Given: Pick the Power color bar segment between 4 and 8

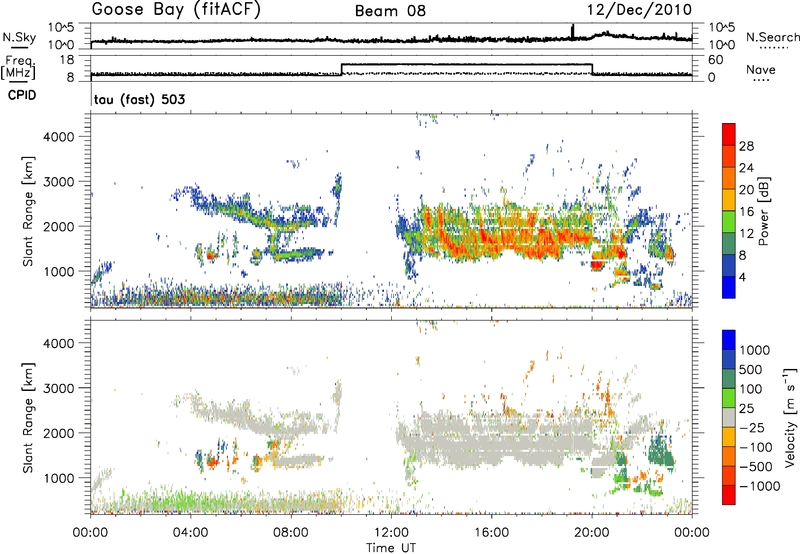Looking at the screenshot, I should point(729,265).
